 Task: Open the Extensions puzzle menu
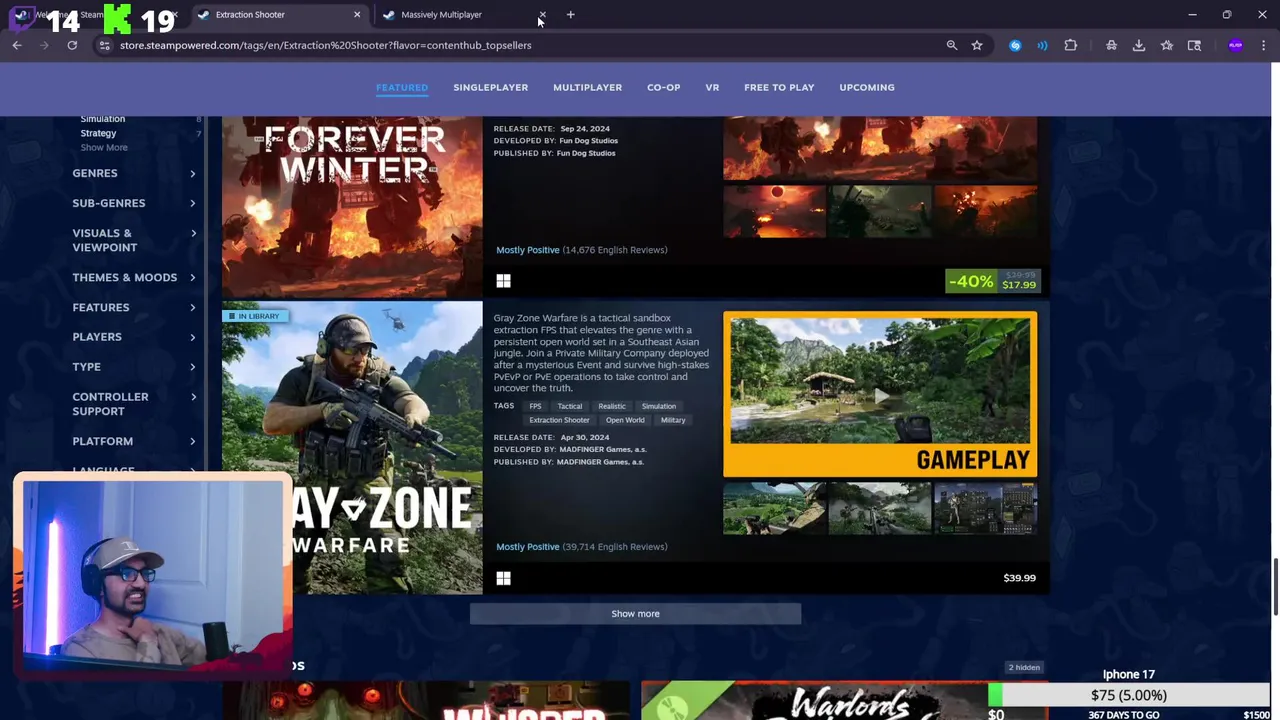point(1071,45)
